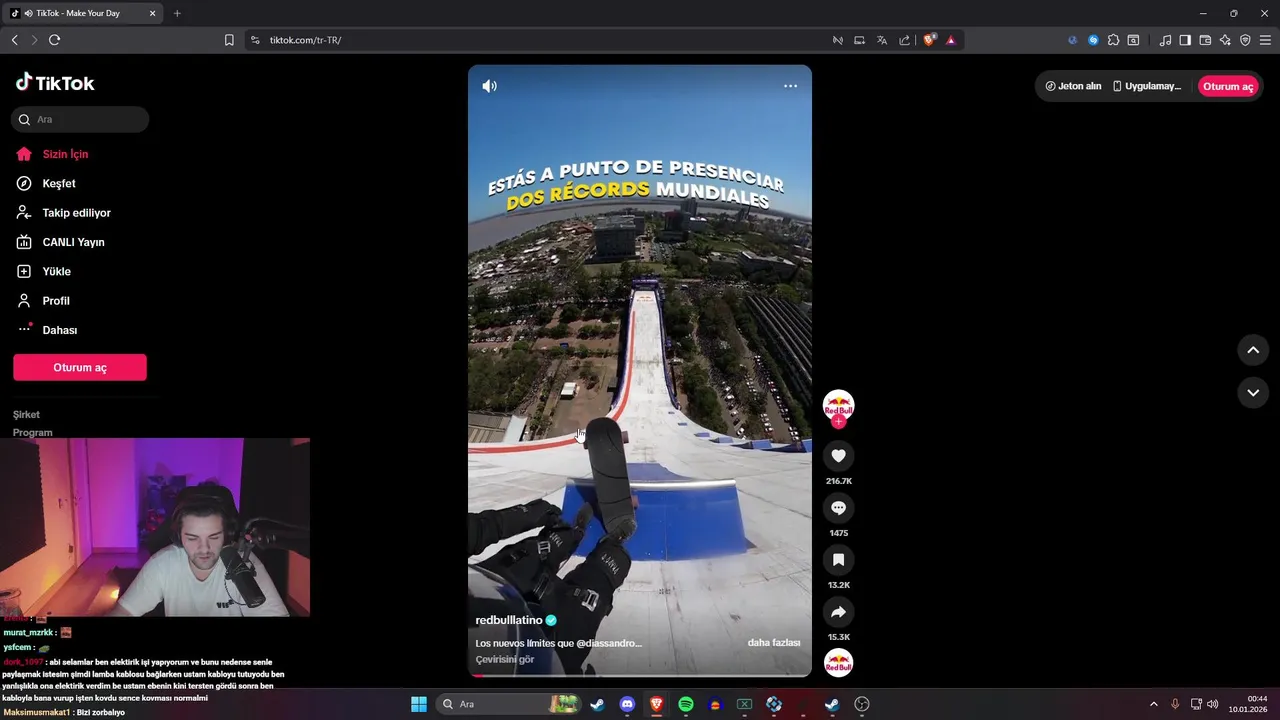Image resolution: width=1280 pixels, height=720 pixels.
Task: Reload the page with the refresh icon
Action: click(54, 40)
